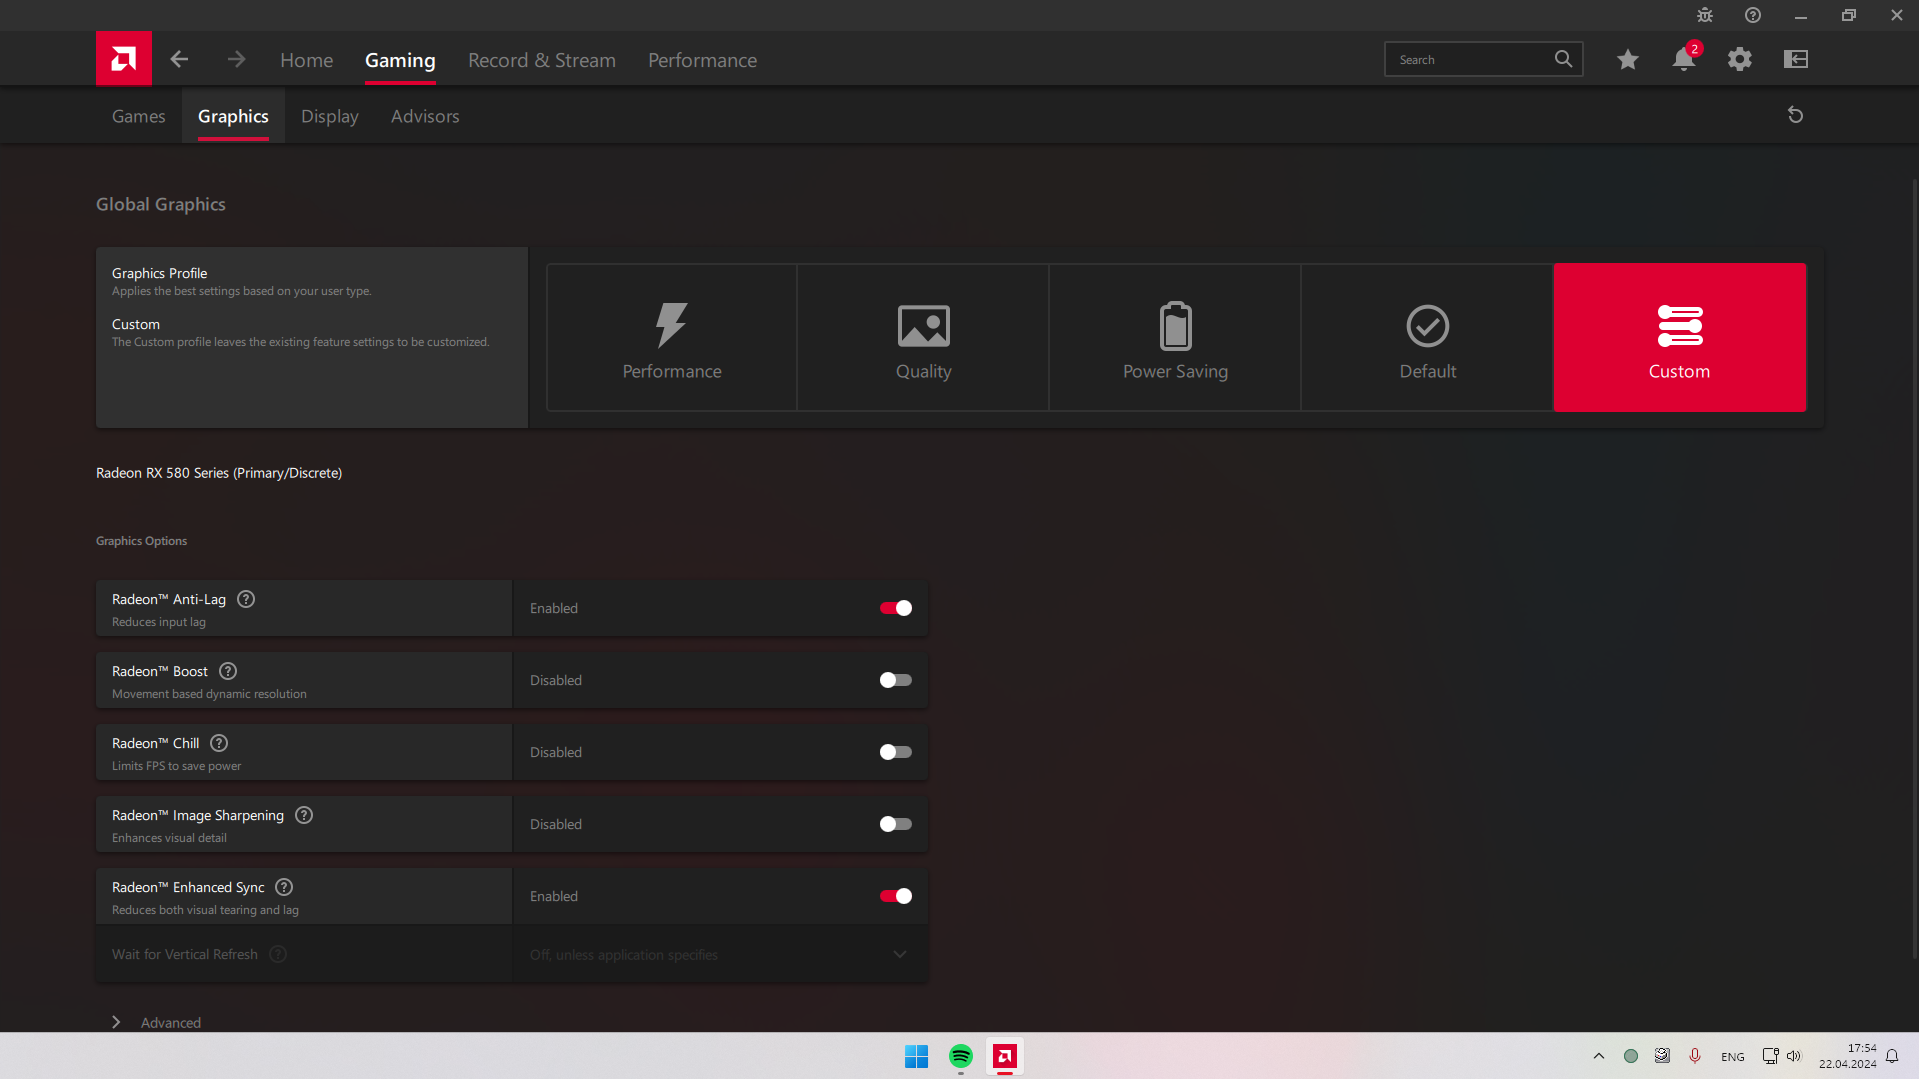Show help for Radeon Image Sharpening
1919x1079 pixels.
[304, 815]
